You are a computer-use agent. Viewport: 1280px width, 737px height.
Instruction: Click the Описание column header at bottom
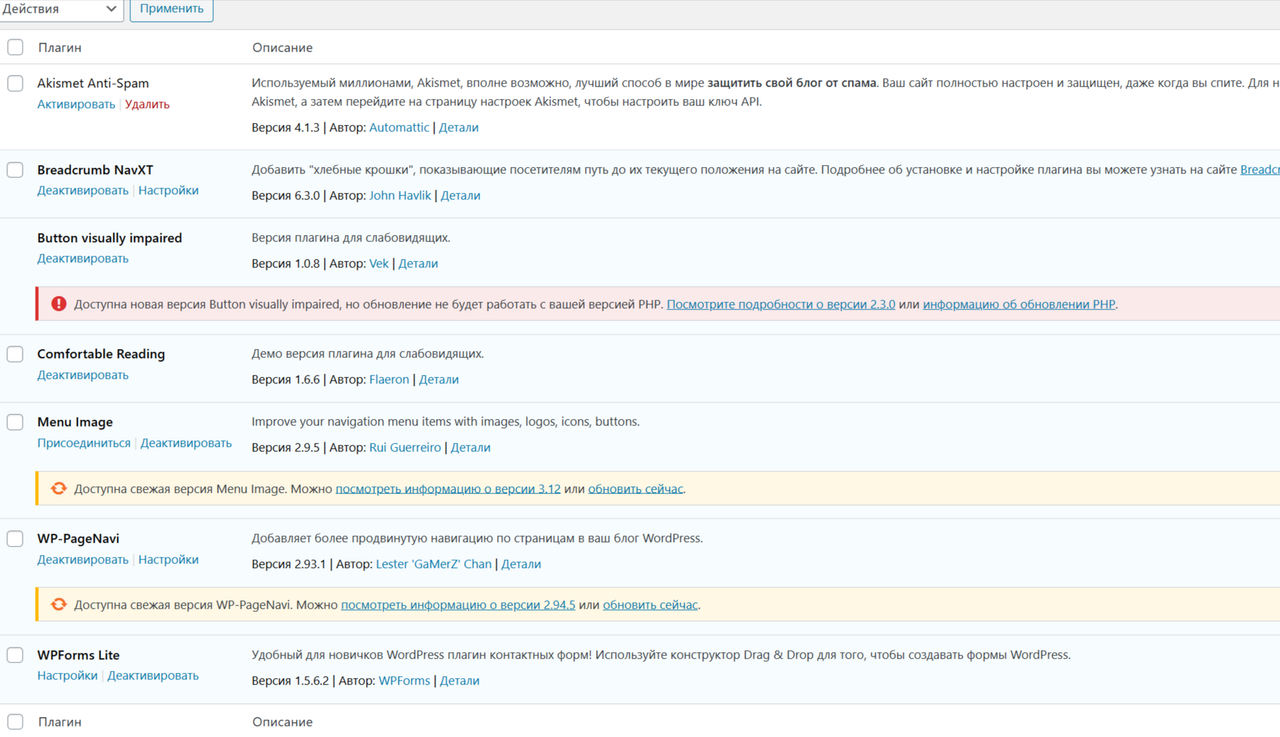pyautogui.click(x=282, y=722)
